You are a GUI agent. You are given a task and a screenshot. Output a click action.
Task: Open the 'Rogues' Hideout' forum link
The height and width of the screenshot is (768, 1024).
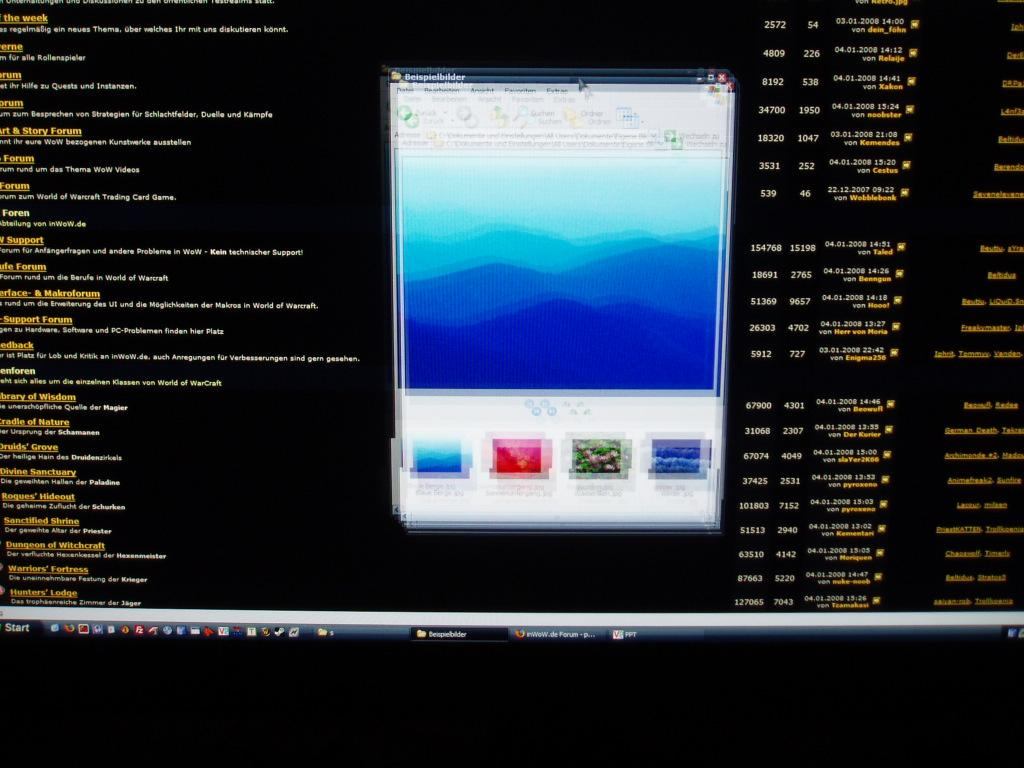pyautogui.click(x=39, y=496)
